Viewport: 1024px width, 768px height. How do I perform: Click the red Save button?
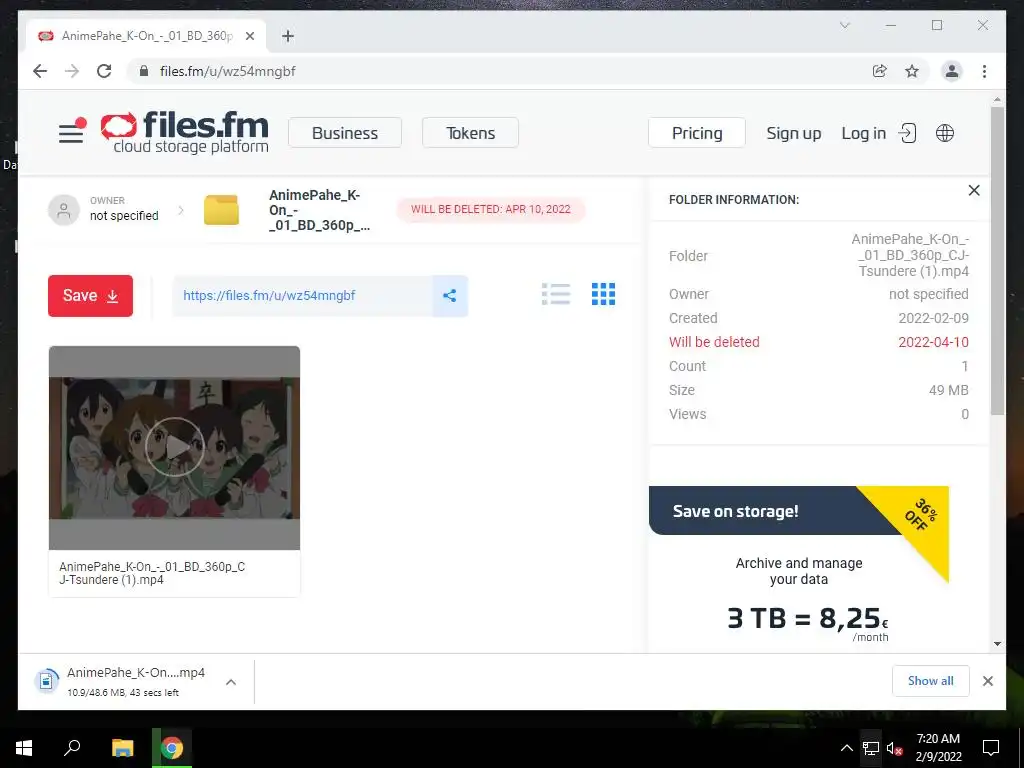tap(90, 296)
